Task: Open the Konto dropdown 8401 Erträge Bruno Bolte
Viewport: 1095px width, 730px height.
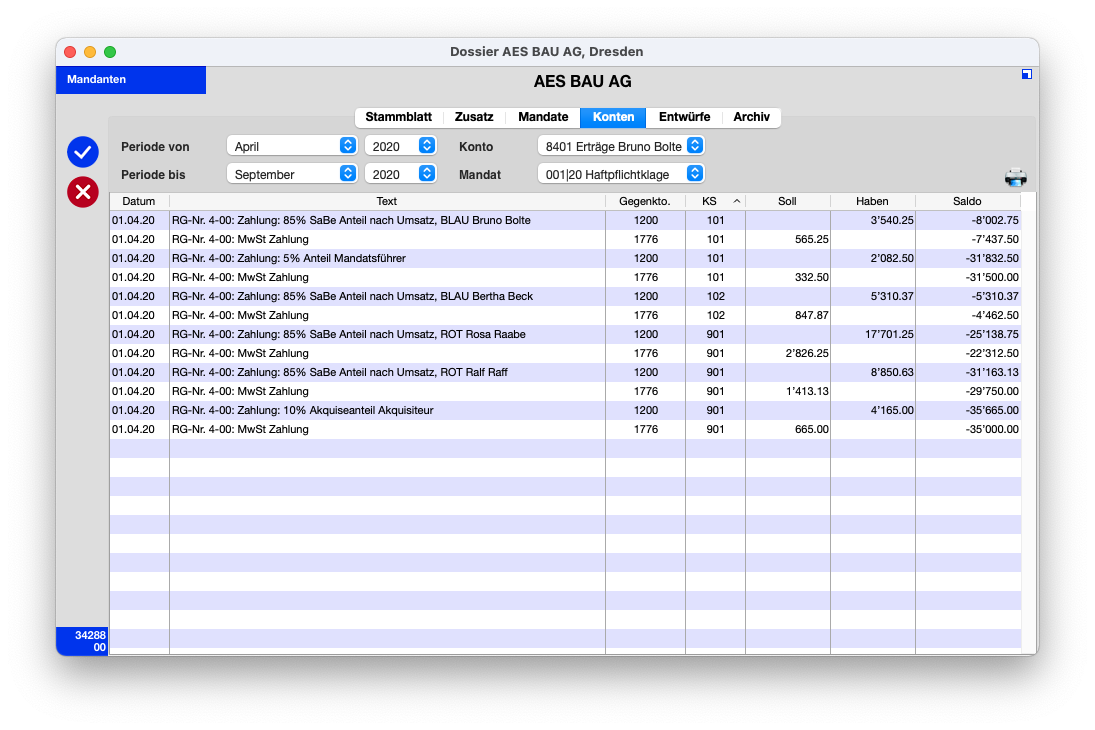Action: click(x=621, y=146)
